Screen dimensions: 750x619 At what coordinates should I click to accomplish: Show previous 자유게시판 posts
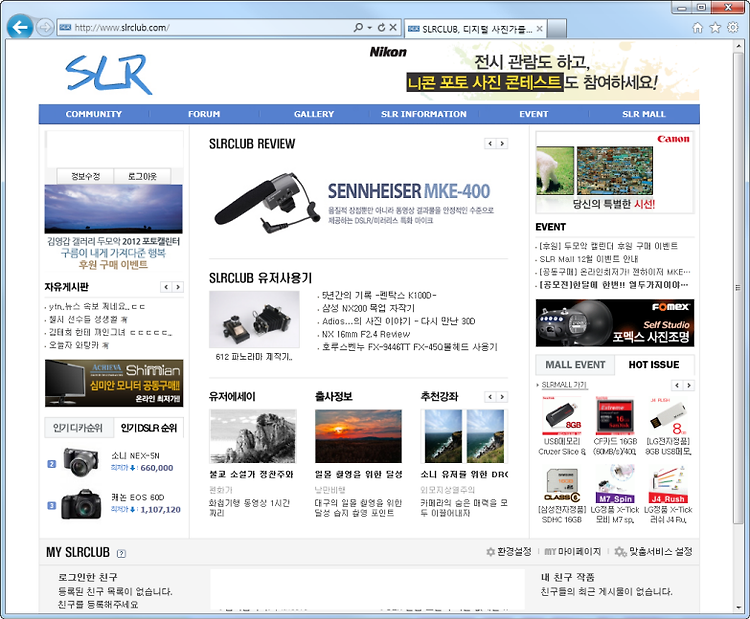point(166,287)
